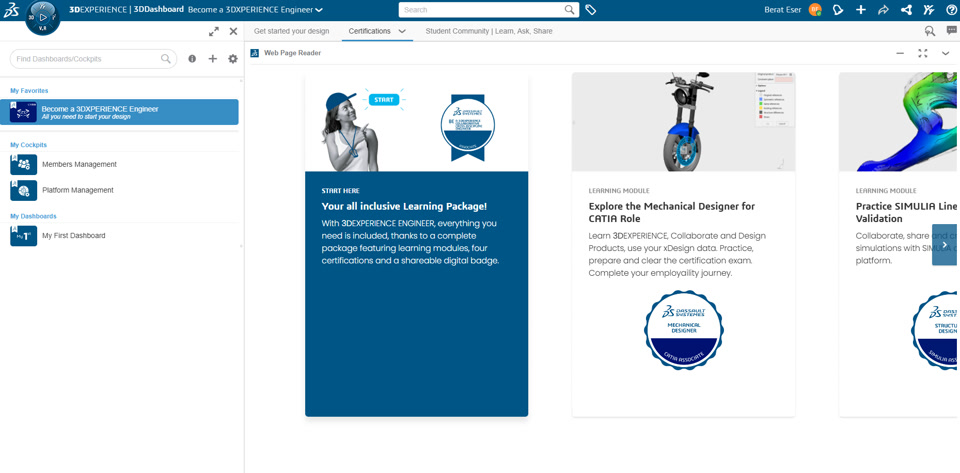Click the Share arrow icon
The height and width of the screenshot is (473, 960).
click(x=883, y=10)
